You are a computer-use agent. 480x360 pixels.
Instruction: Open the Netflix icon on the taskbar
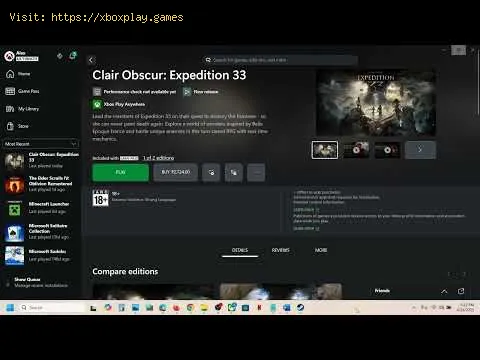[259, 308]
